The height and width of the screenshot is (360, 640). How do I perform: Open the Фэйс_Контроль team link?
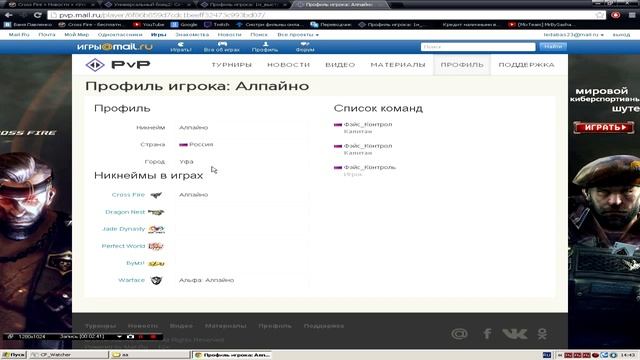tap(370, 167)
